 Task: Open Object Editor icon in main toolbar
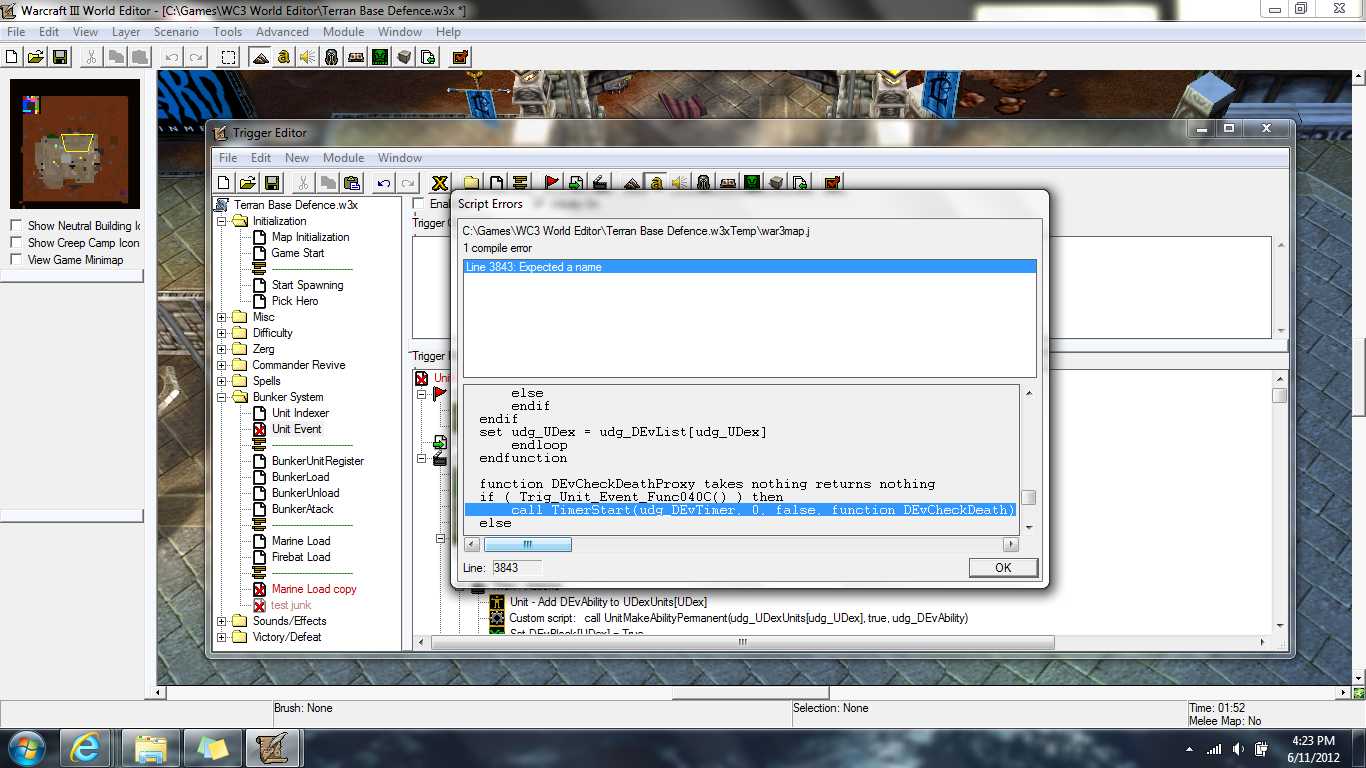(x=332, y=58)
